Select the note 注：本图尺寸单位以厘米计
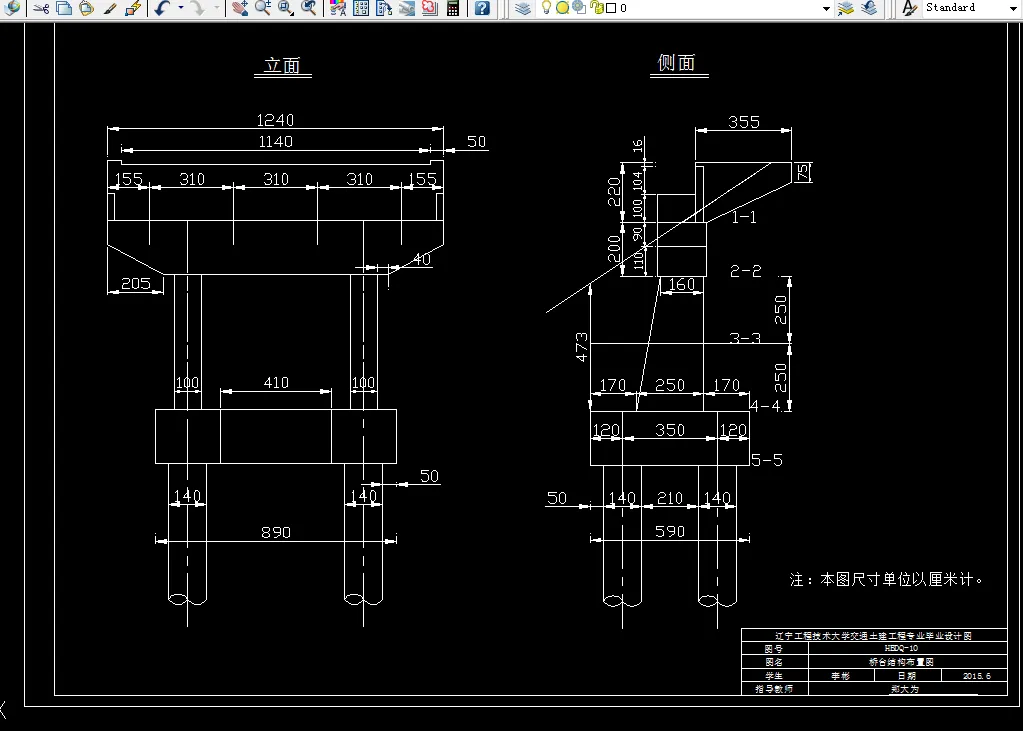The width and height of the screenshot is (1023, 731). [887, 580]
